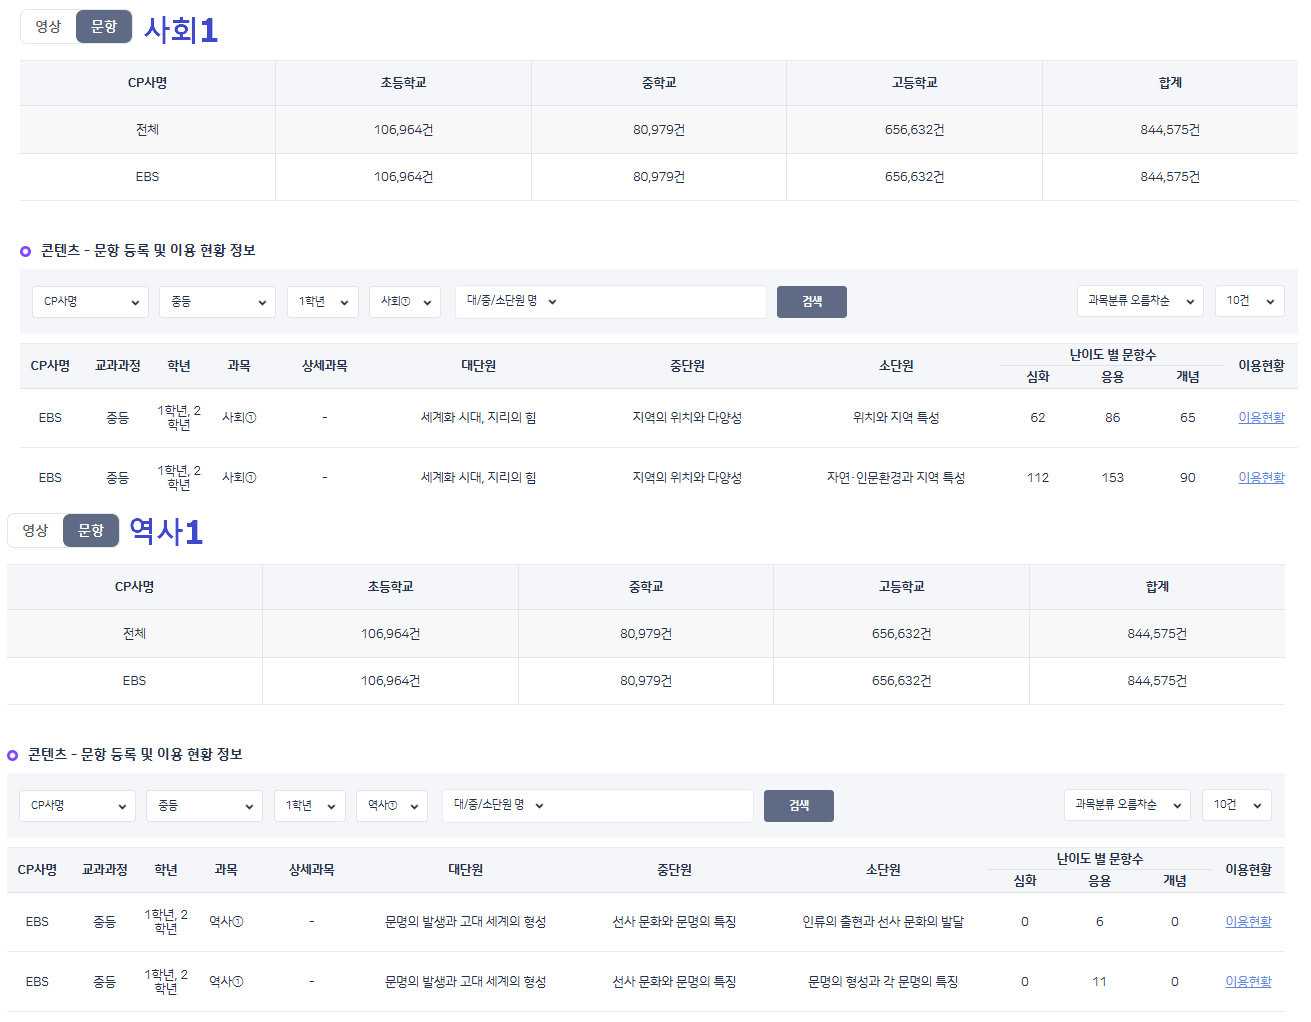Open 이용현황 link for 자연·인문환경과 지역 특성 row
The width and height of the screenshot is (1311, 1022).
(x=1261, y=478)
